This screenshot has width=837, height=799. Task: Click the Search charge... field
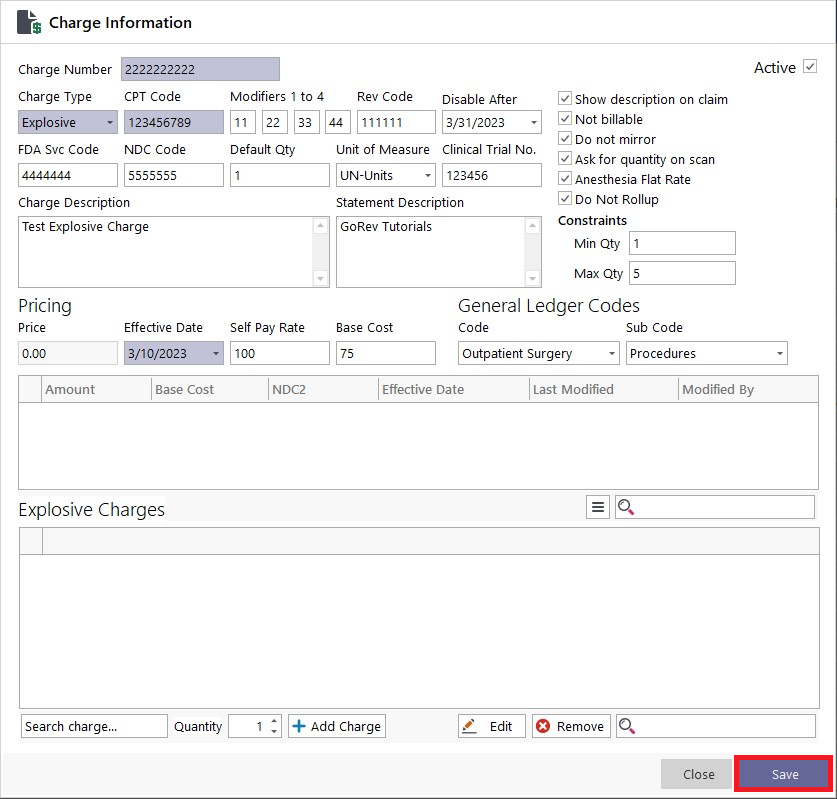[x=94, y=726]
